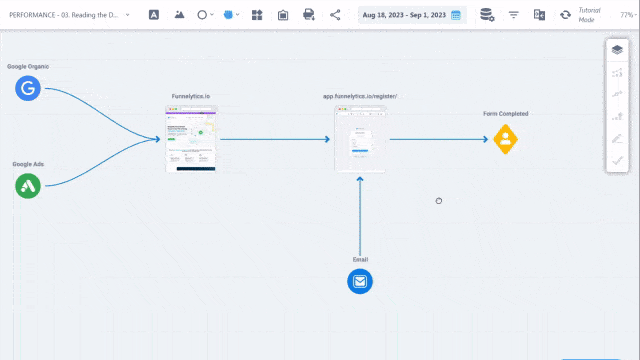The height and width of the screenshot is (360, 640).
Task: Select the blue hand pan tool
Action: [x=228, y=15]
